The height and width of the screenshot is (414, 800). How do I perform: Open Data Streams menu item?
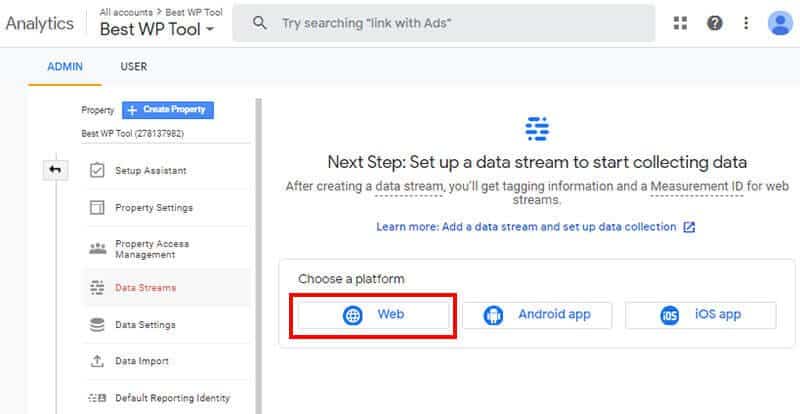click(166, 287)
